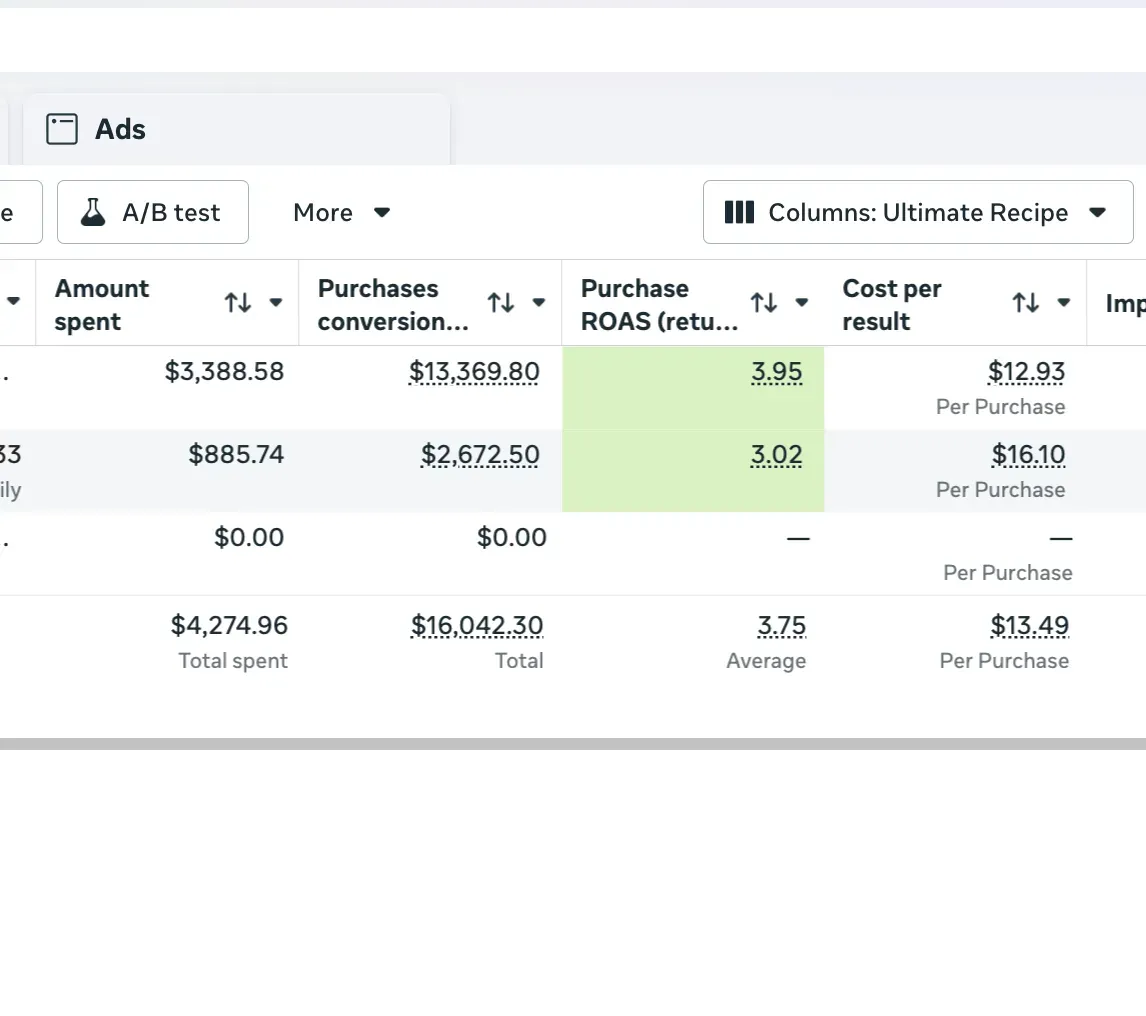Screen dimensions: 1146x1016
Task: Click the Average label under 3.75
Action: [x=766, y=661]
